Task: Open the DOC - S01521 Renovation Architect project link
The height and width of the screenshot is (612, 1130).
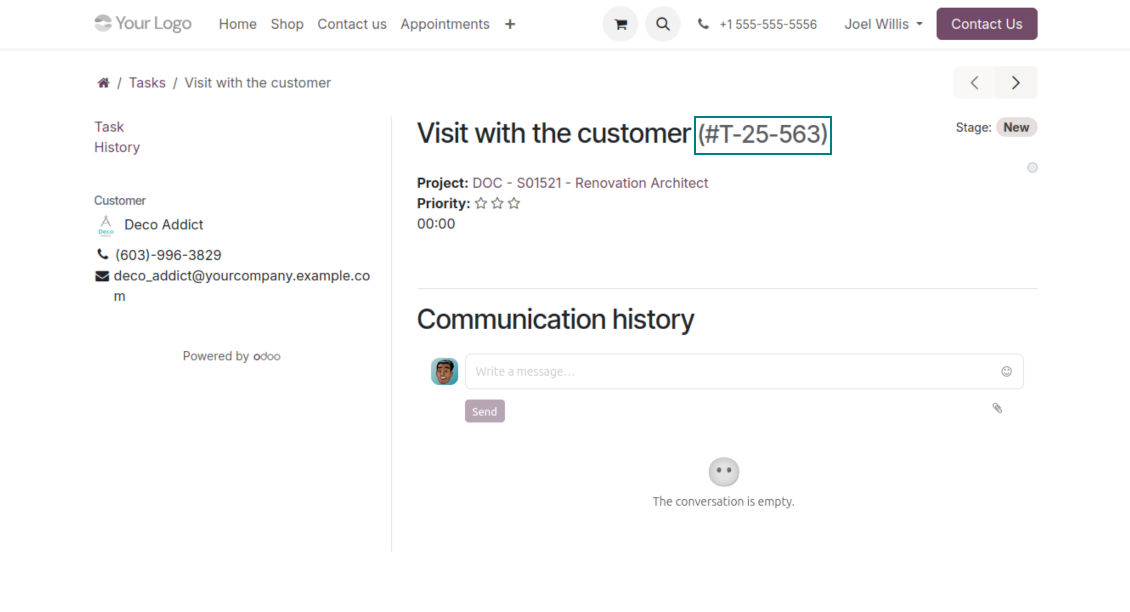Action: (590, 183)
